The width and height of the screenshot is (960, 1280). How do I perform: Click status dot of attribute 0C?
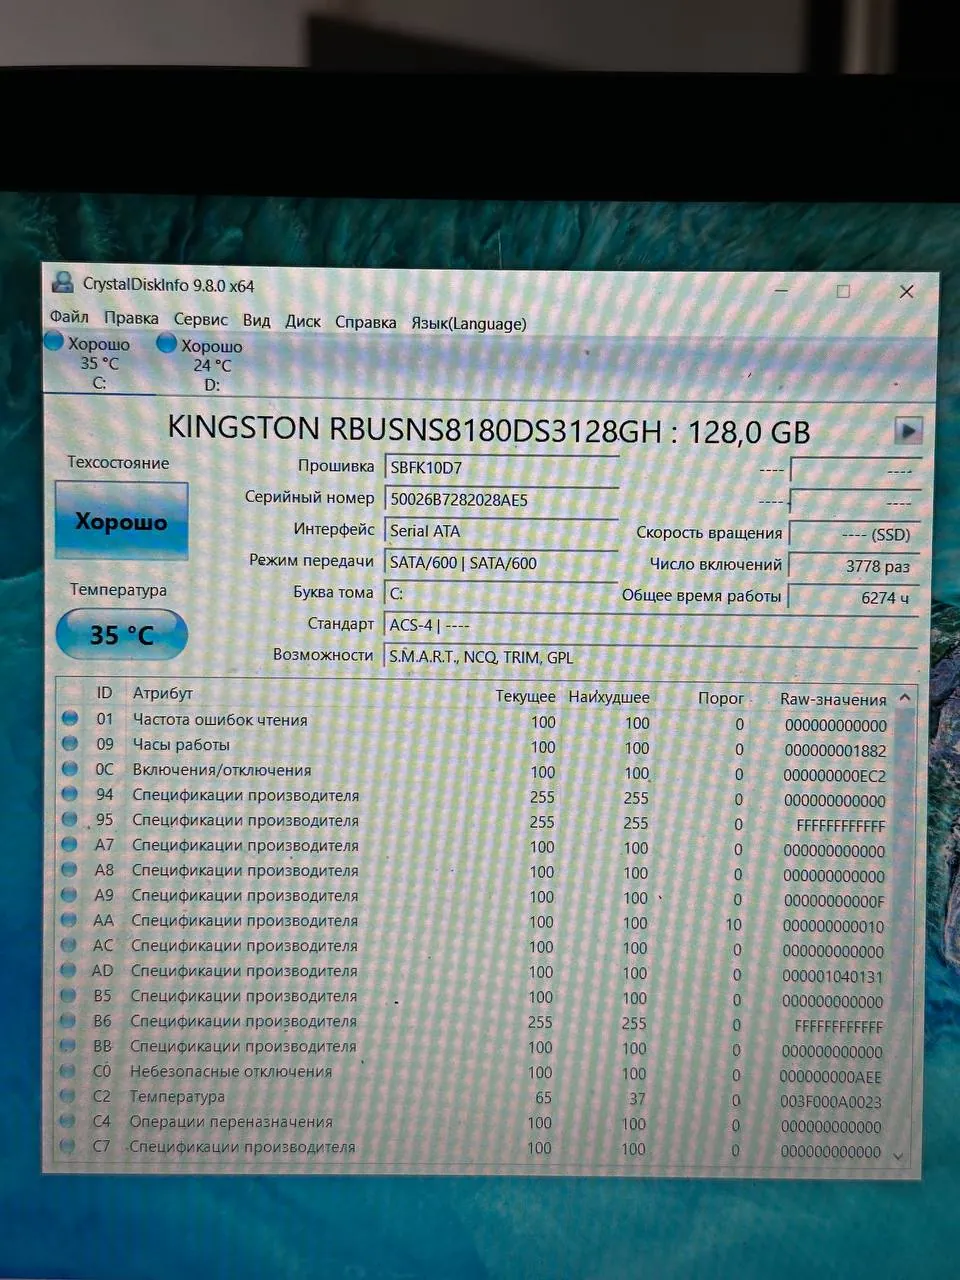pos(69,768)
